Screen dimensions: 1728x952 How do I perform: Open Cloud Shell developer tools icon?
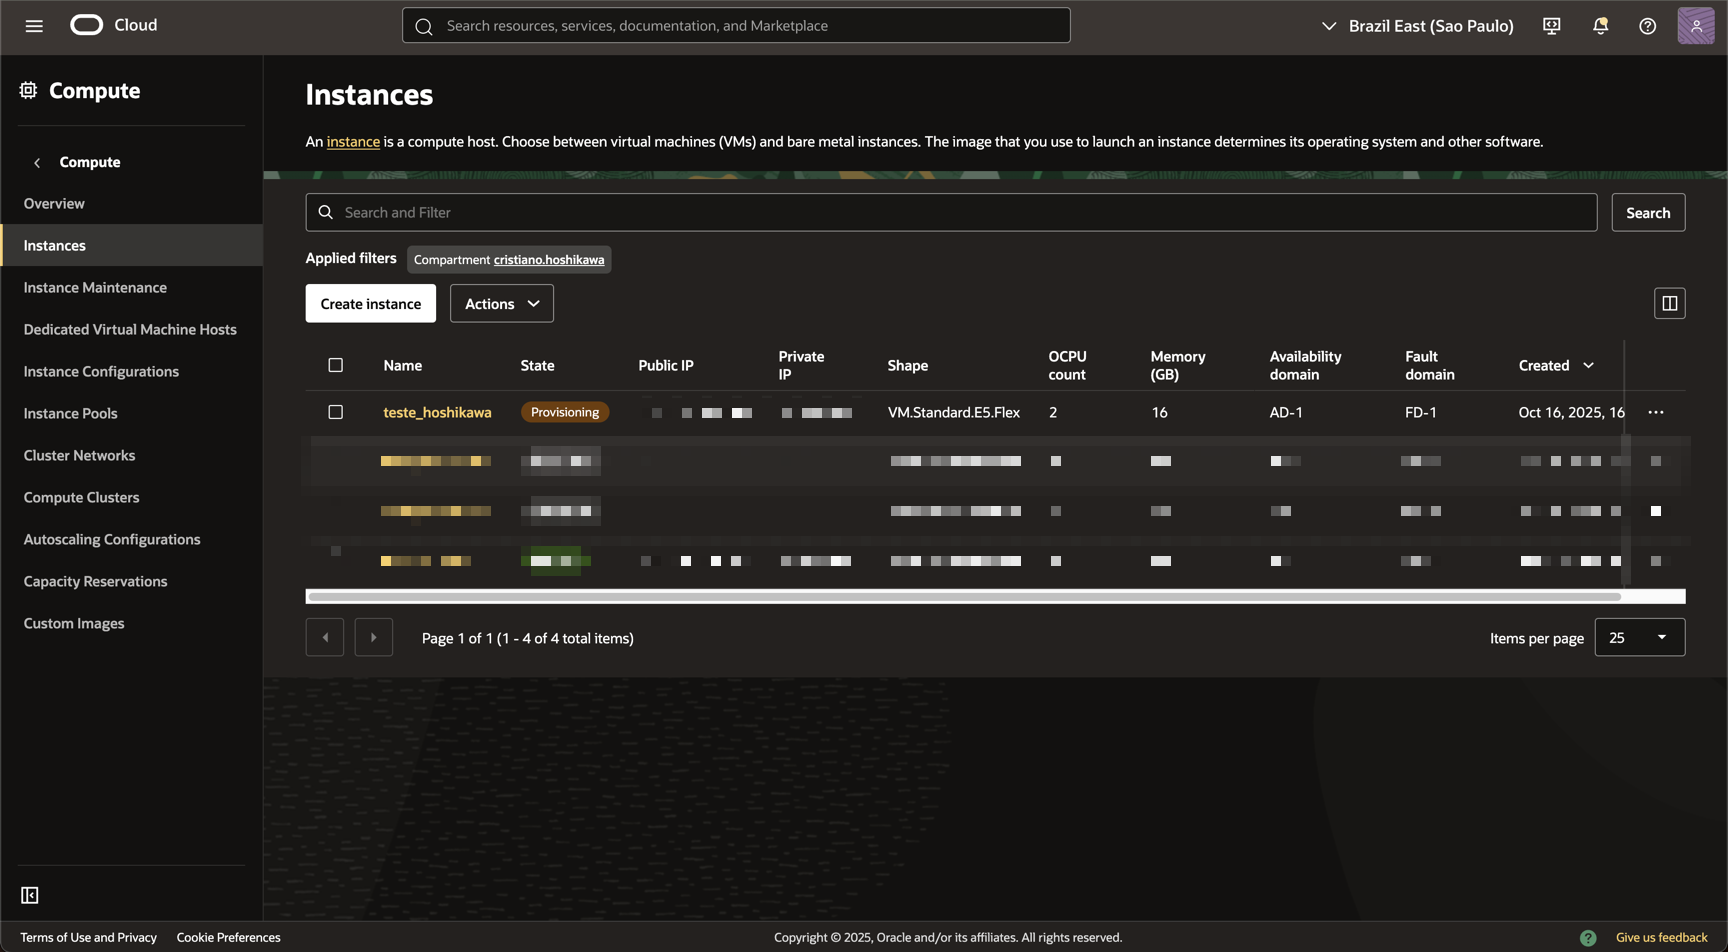click(x=1551, y=26)
